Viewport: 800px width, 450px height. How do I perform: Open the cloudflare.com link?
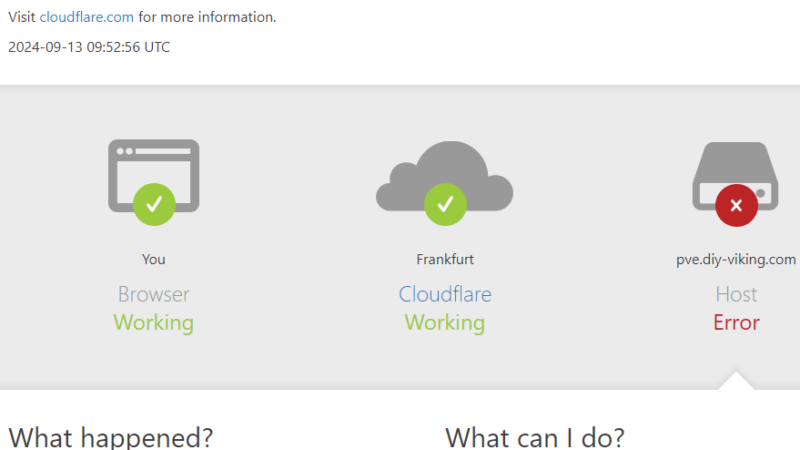86,17
